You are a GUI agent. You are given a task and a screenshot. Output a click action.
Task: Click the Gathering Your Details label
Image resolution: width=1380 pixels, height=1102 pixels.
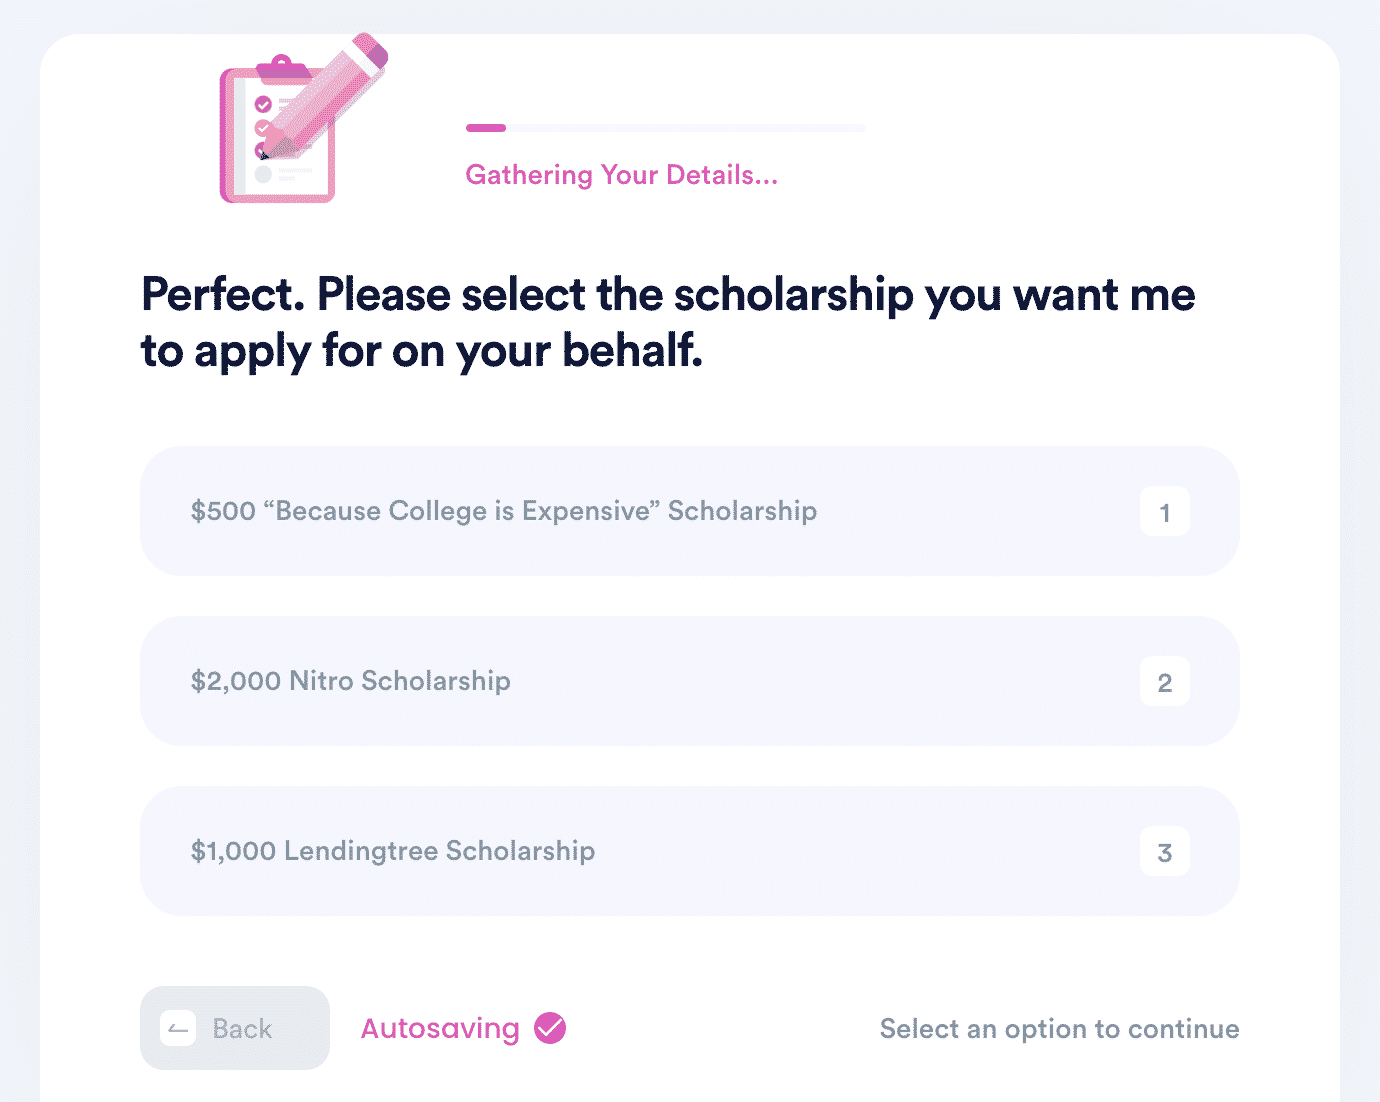click(x=621, y=175)
